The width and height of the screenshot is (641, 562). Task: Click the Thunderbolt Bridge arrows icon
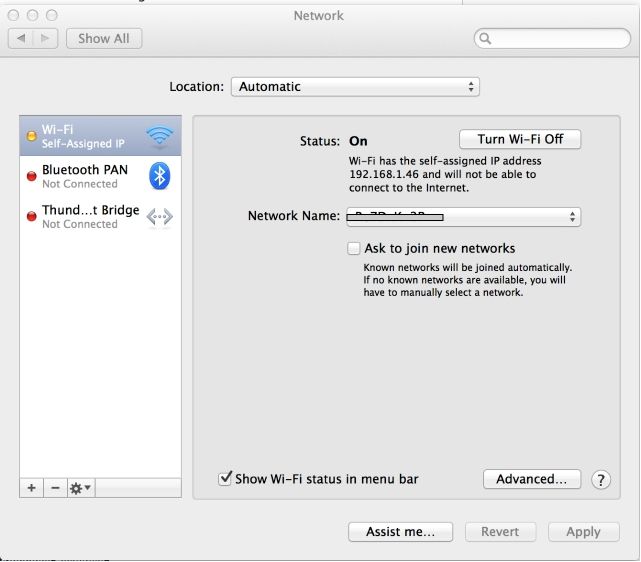[159, 216]
